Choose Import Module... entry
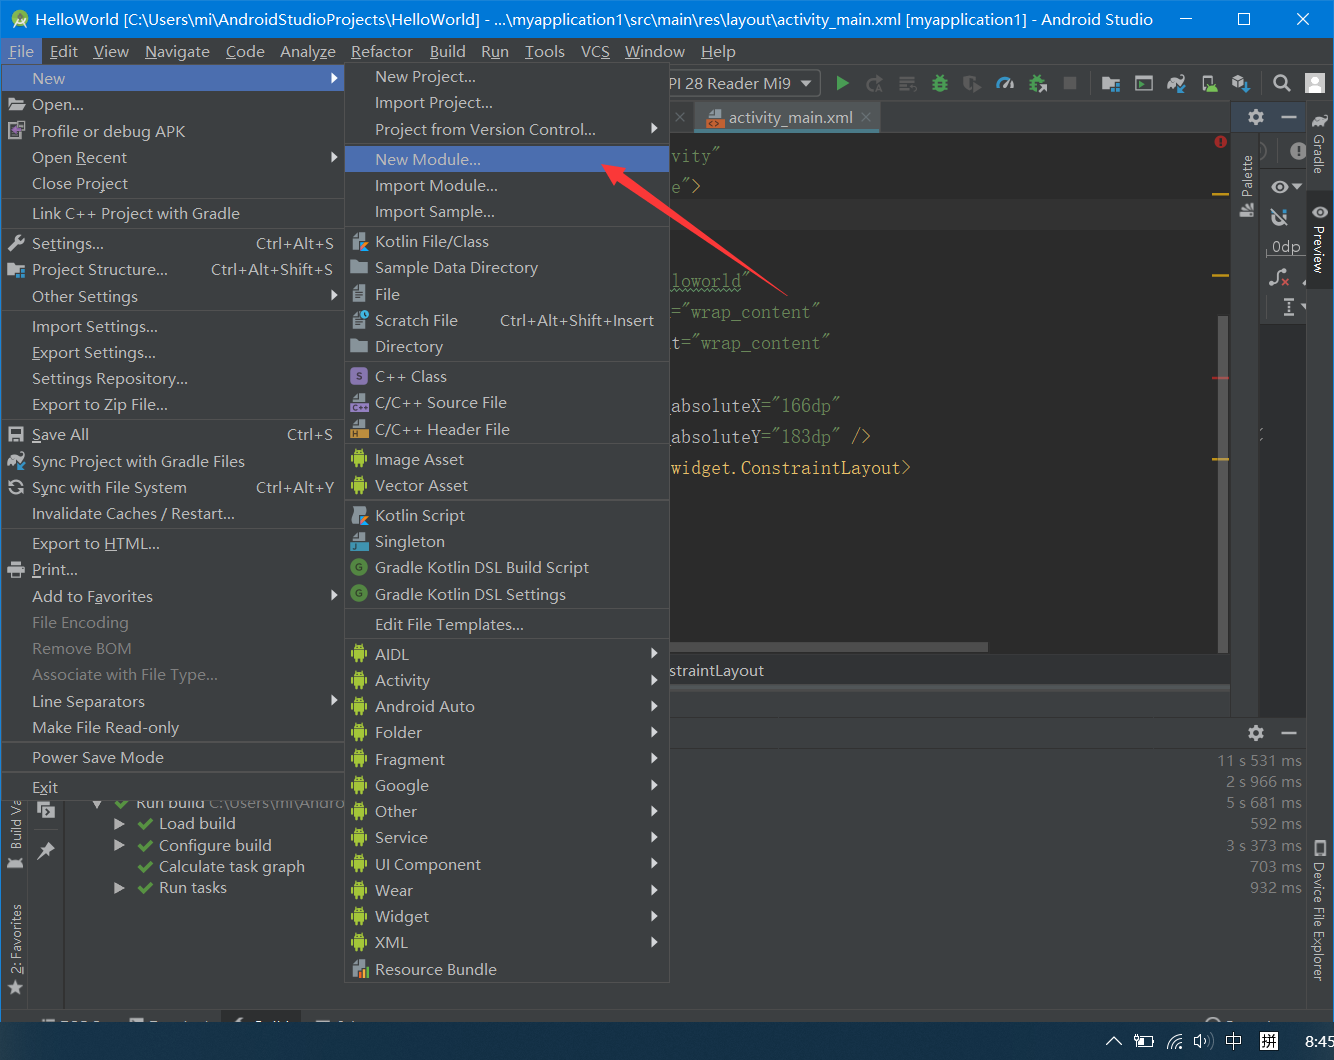This screenshot has width=1334, height=1060. 507,185
